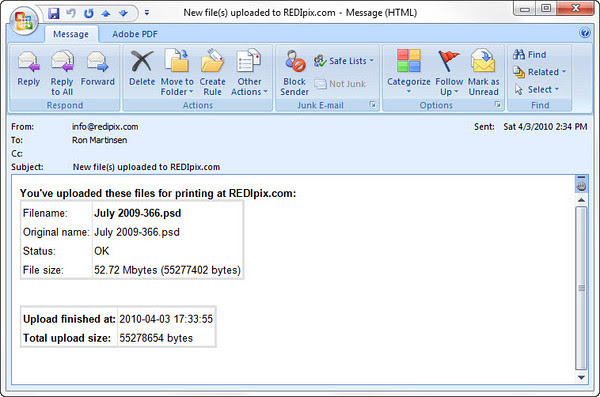Click the Undo arrow in Quick Access toolbar
The height and width of the screenshot is (397, 600).
(x=71, y=13)
